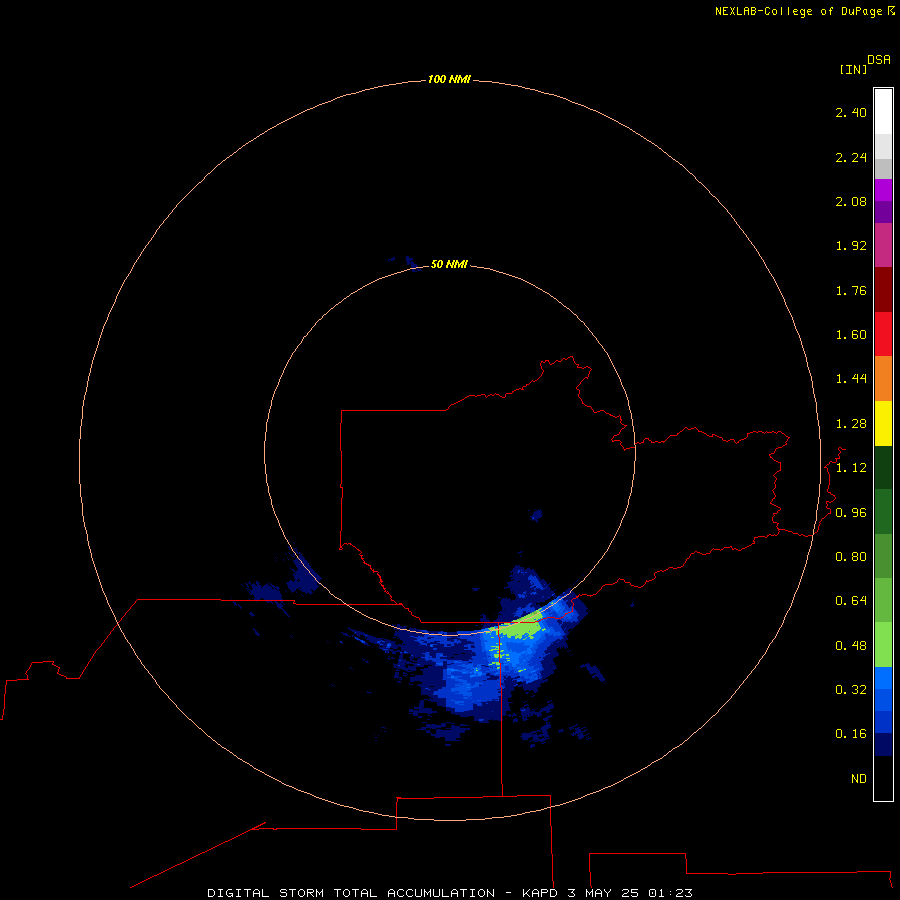Click the white swatch in the legend
Image resolution: width=900 pixels, height=900 pixels.
tap(883, 112)
